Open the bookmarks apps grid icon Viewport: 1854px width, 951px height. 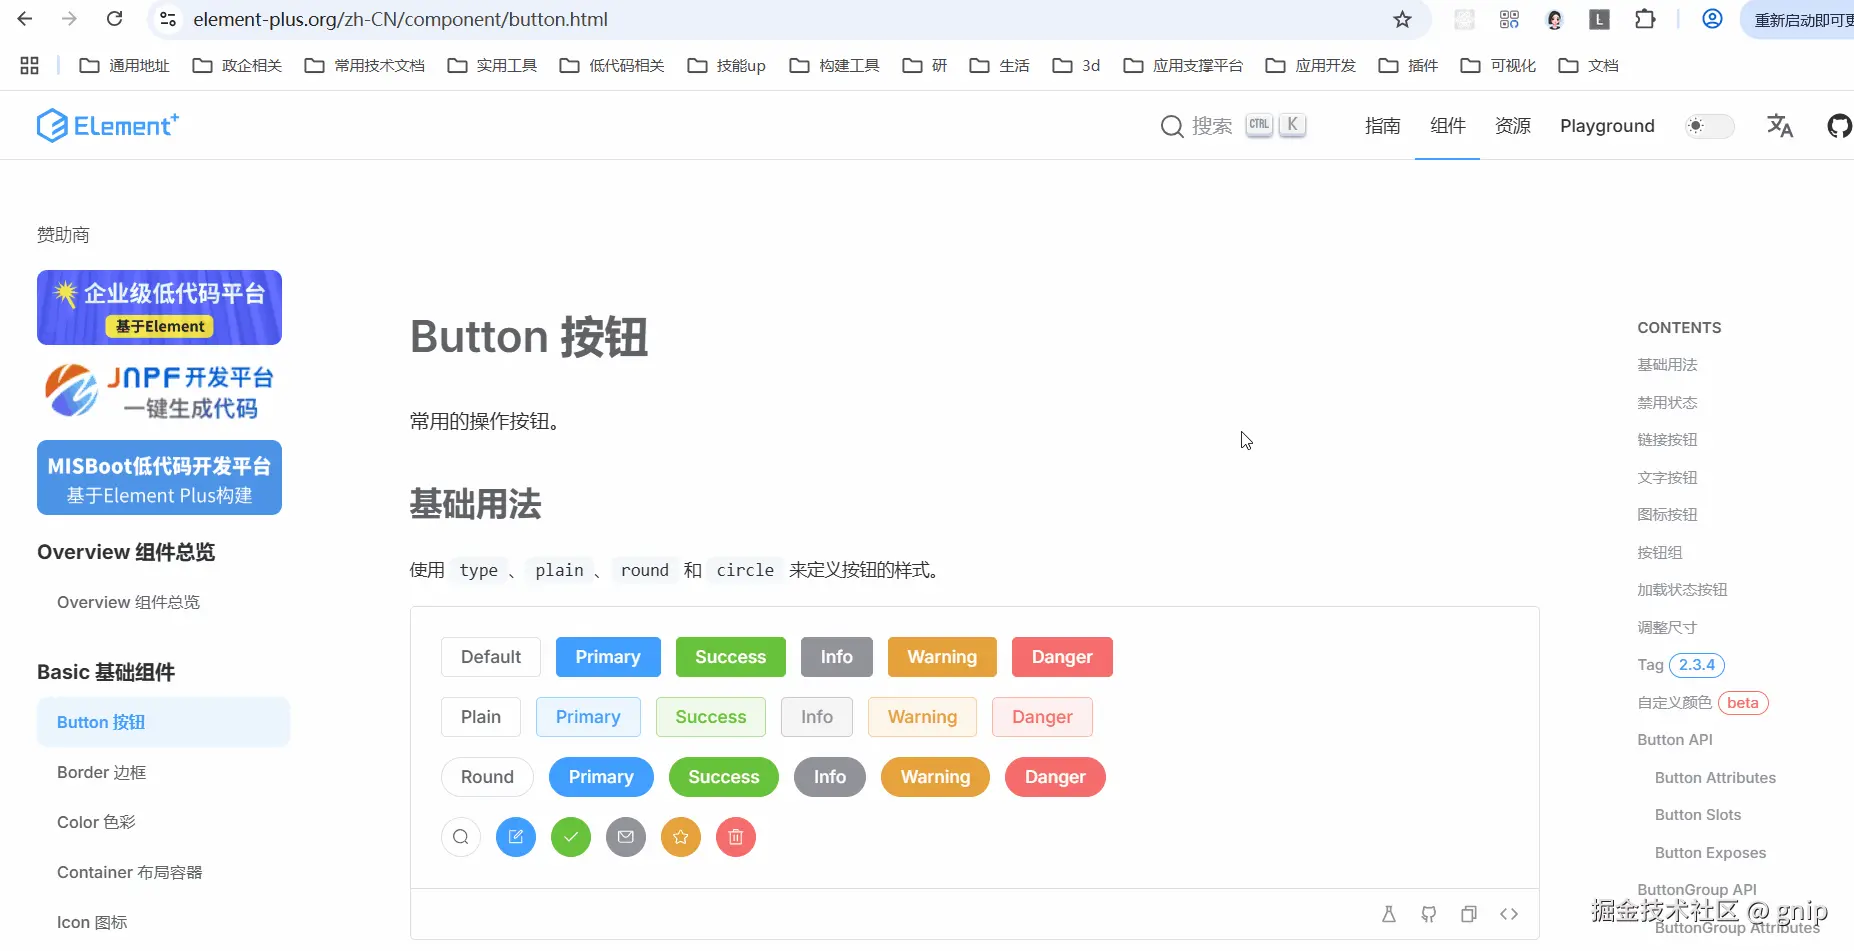pyautogui.click(x=29, y=65)
